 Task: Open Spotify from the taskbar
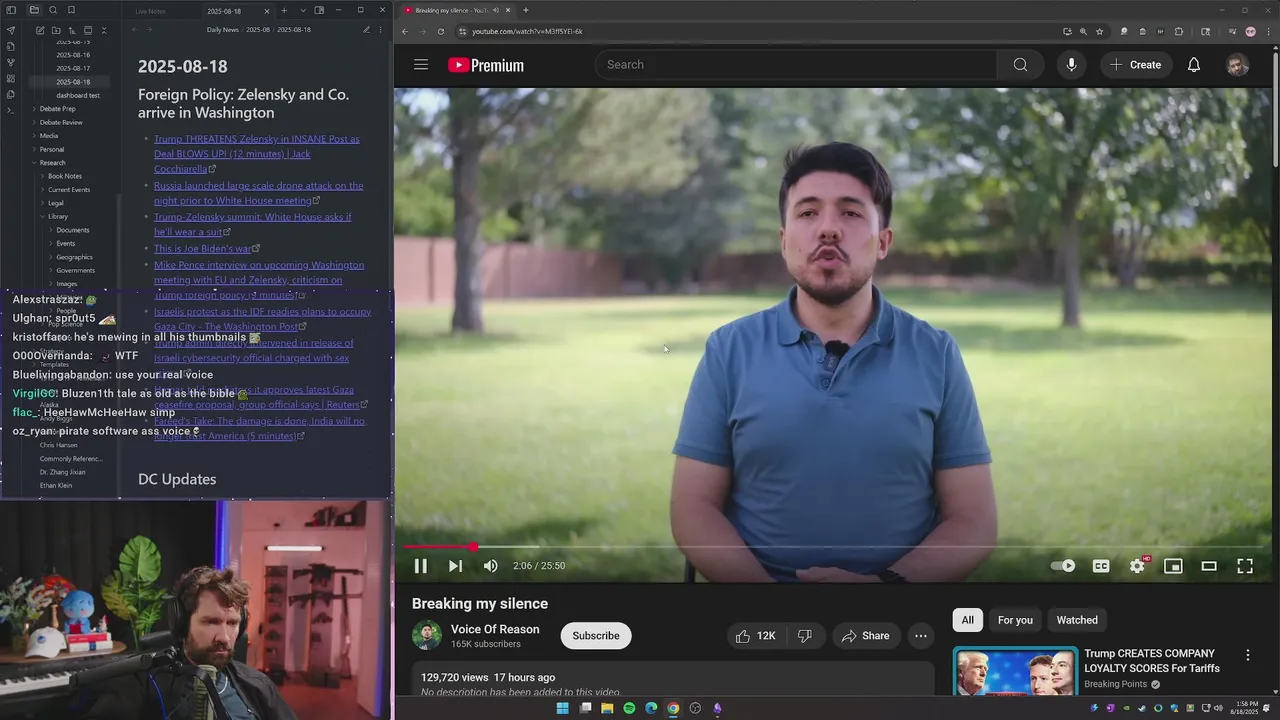click(x=629, y=708)
